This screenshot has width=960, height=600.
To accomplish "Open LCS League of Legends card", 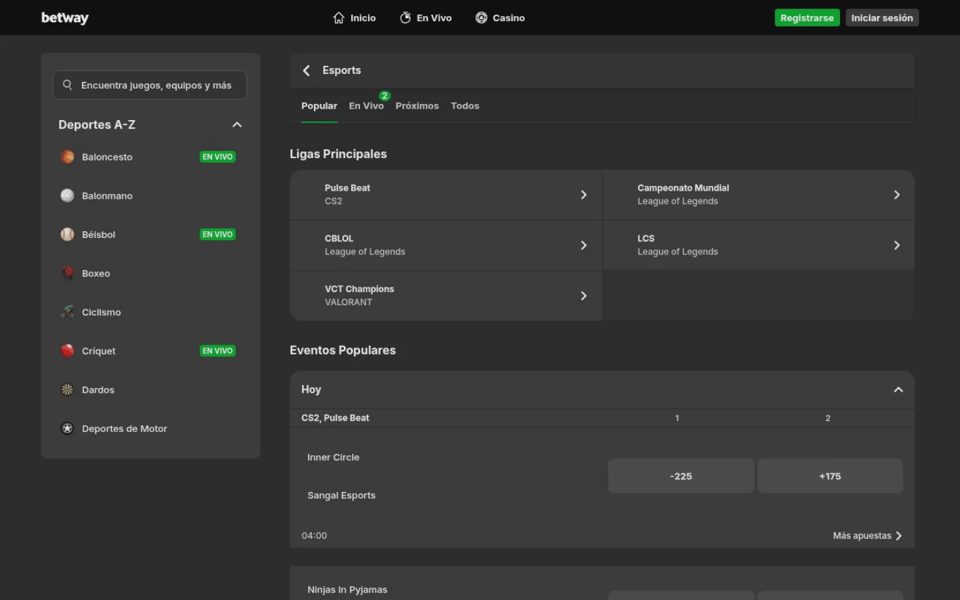I will [x=759, y=246].
